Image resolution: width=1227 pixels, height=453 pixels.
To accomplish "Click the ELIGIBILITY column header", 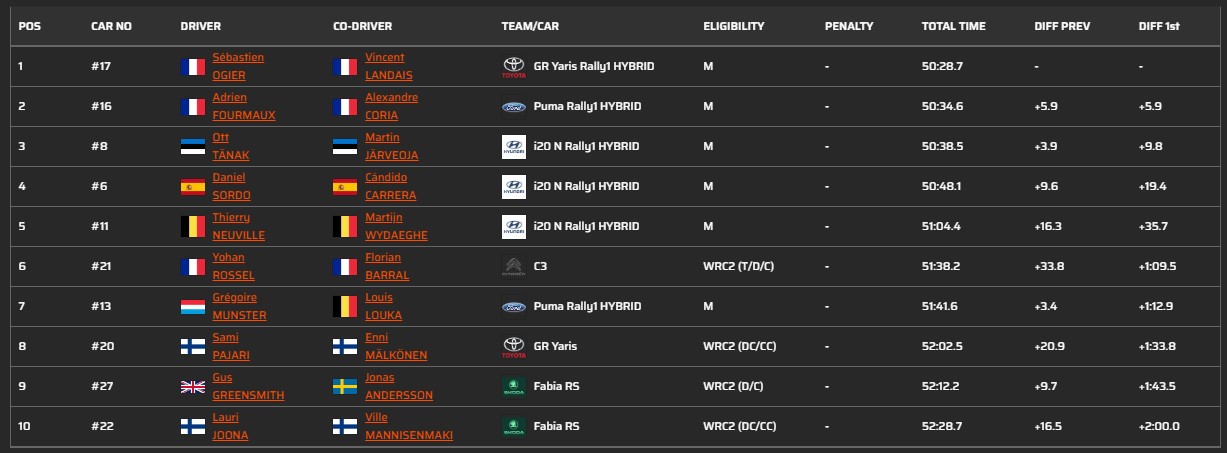I will [733, 25].
